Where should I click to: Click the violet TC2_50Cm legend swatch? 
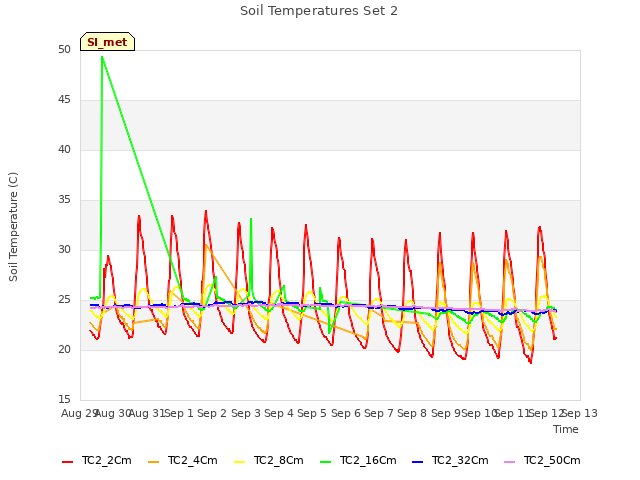click(509, 462)
